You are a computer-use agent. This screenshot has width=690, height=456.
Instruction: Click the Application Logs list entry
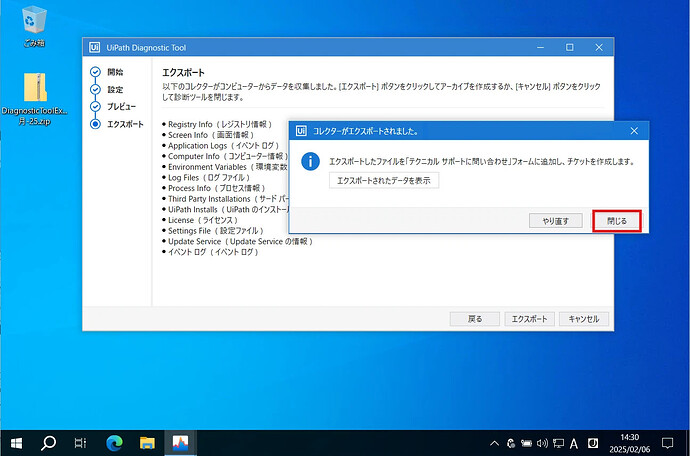point(220,146)
